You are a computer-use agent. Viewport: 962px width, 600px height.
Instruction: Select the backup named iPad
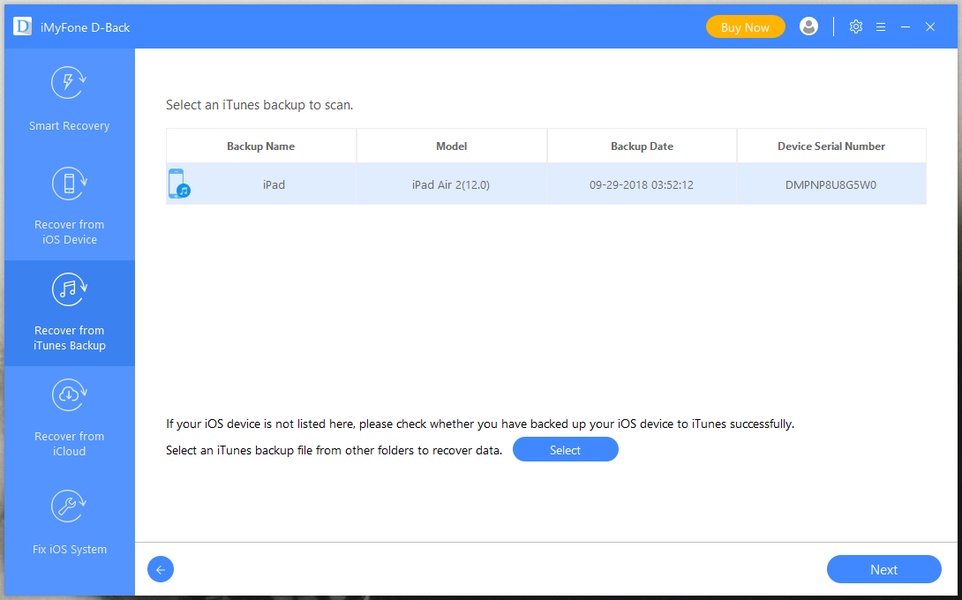pyautogui.click(x=274, y=185)
